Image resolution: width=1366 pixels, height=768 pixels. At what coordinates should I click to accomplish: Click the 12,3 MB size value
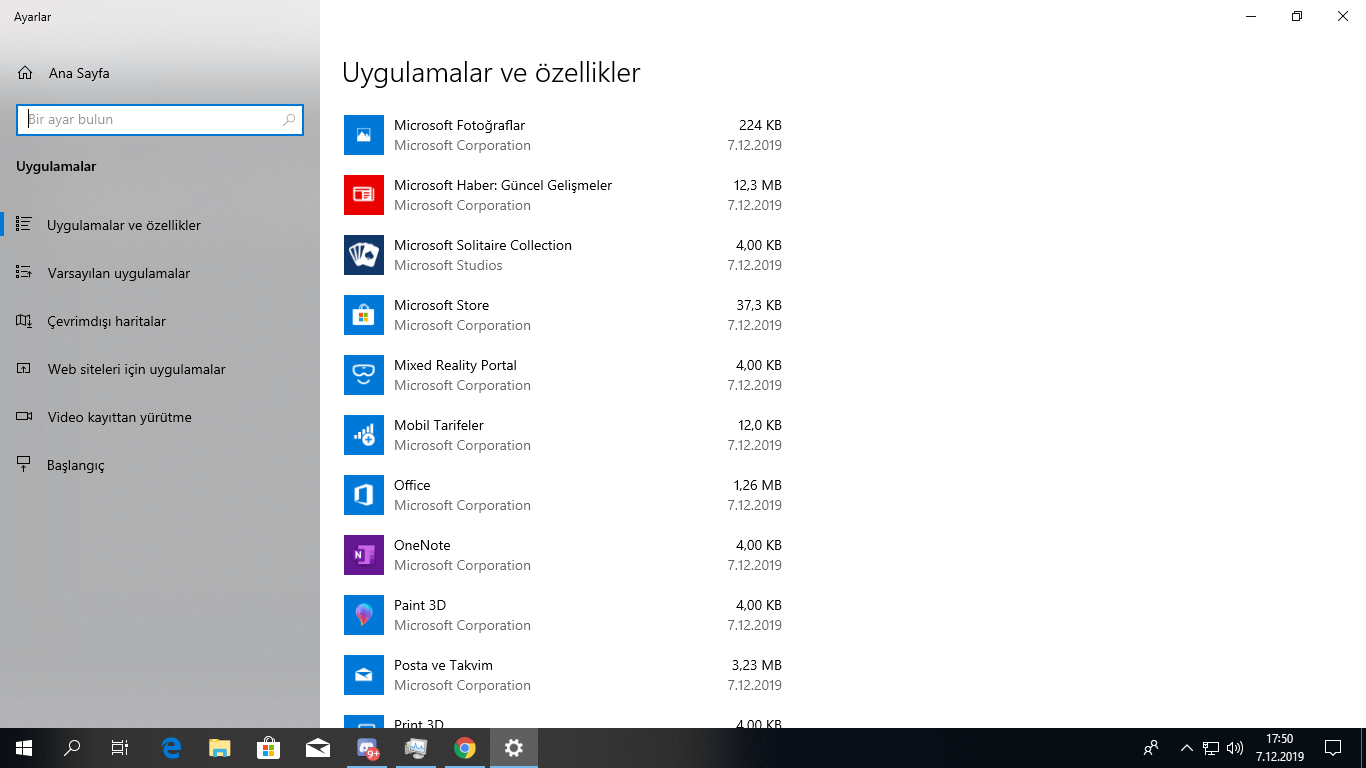(x=757, y=185)
